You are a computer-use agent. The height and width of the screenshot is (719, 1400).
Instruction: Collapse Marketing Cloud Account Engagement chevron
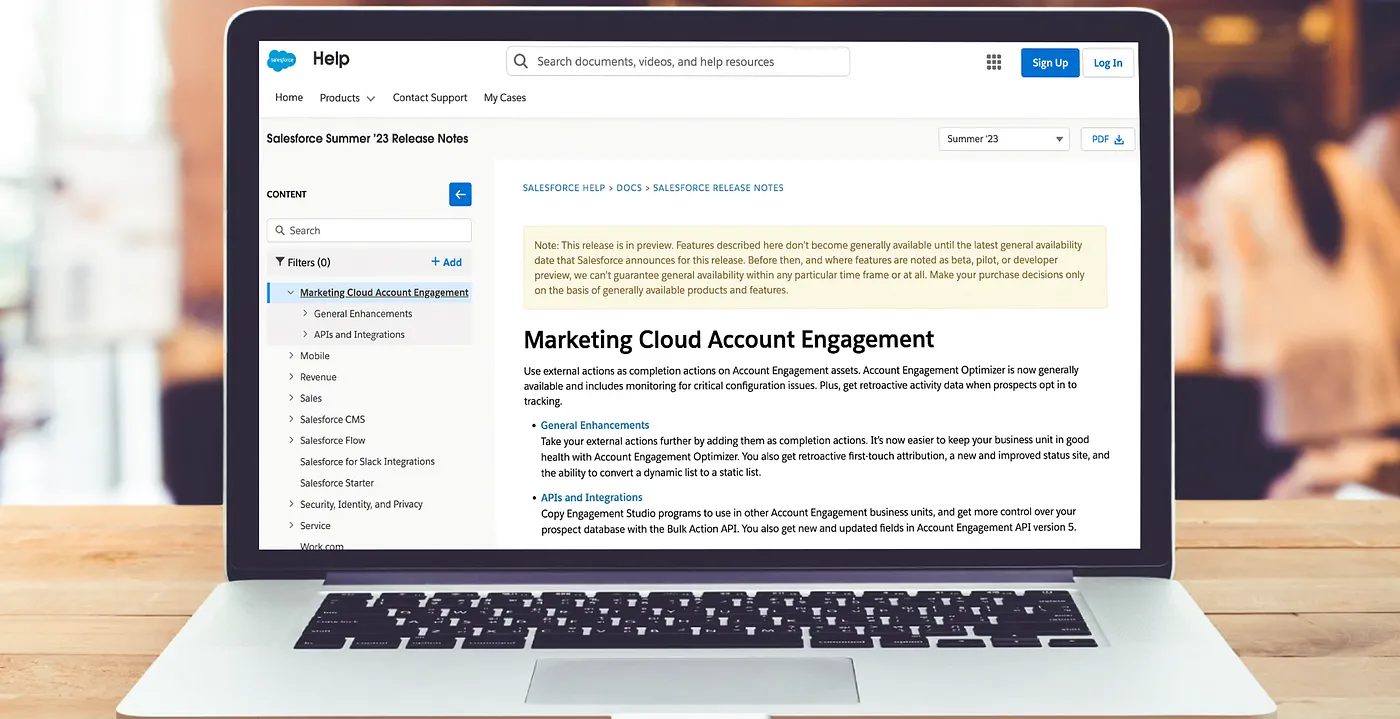pos(291,293)
